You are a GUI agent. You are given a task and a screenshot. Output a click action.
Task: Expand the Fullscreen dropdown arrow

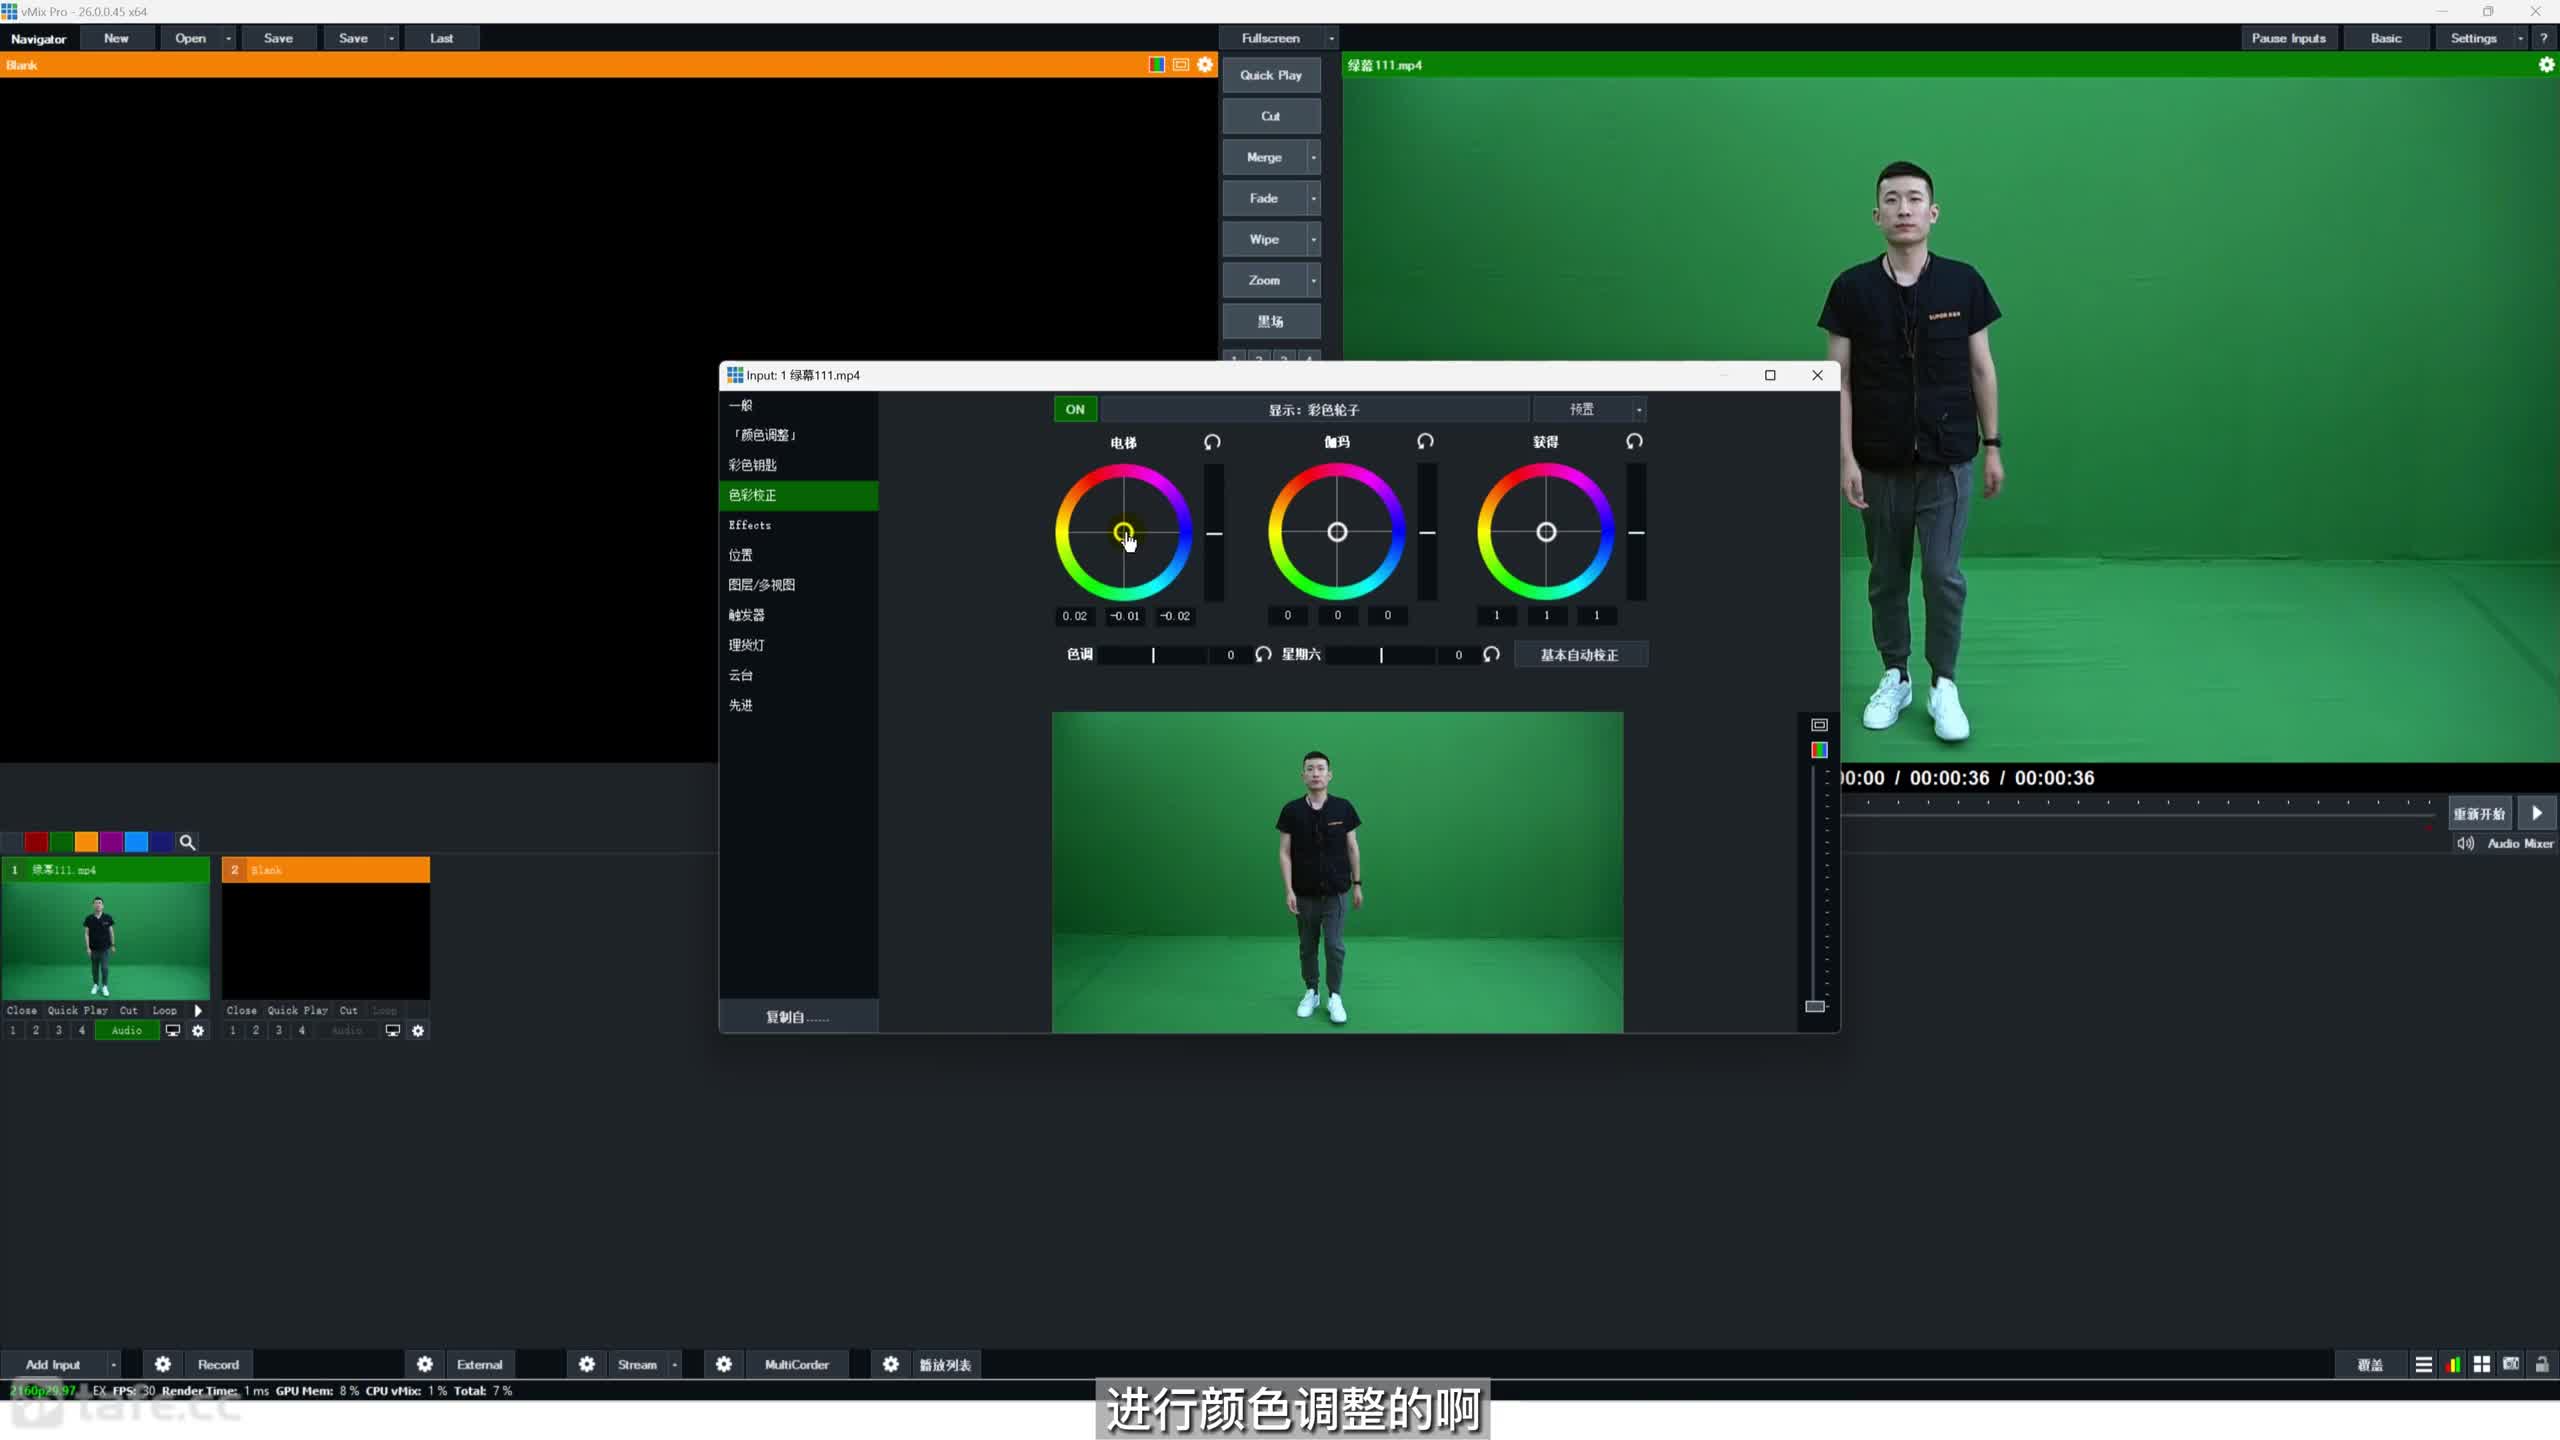point(1331,38)
